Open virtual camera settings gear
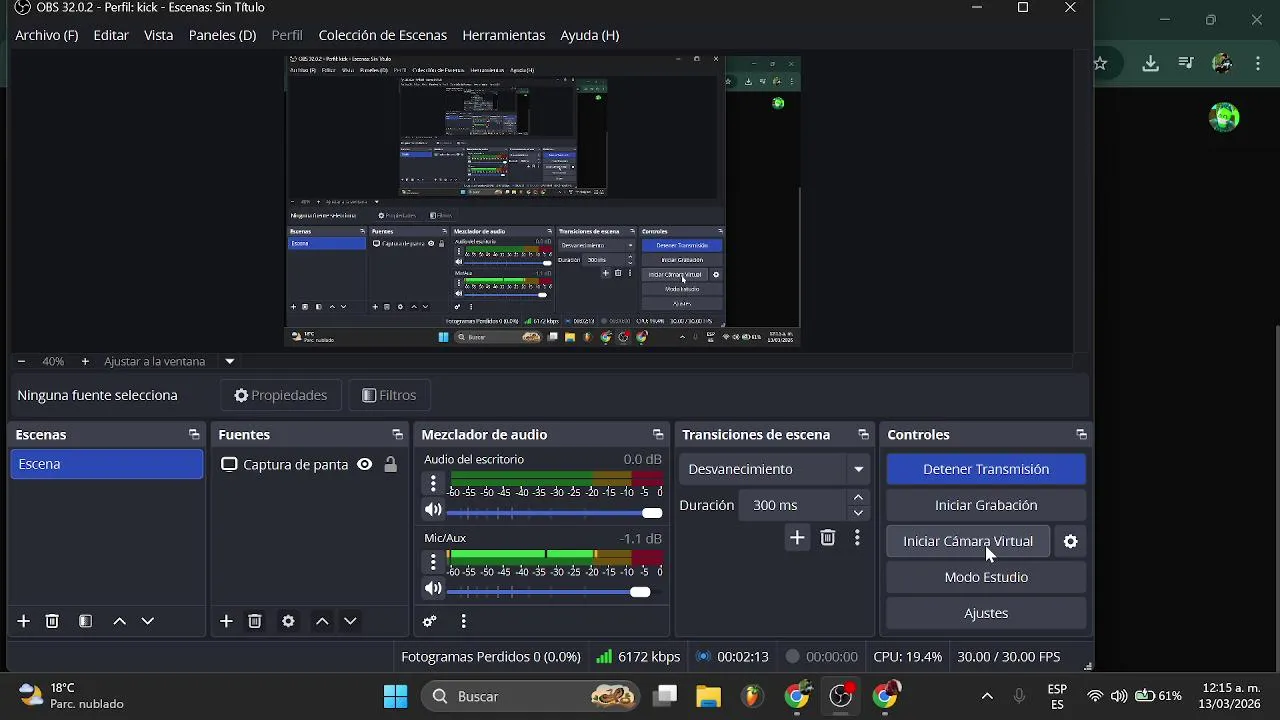Viewport: 1280px width, 720px height. point(1071,541)
